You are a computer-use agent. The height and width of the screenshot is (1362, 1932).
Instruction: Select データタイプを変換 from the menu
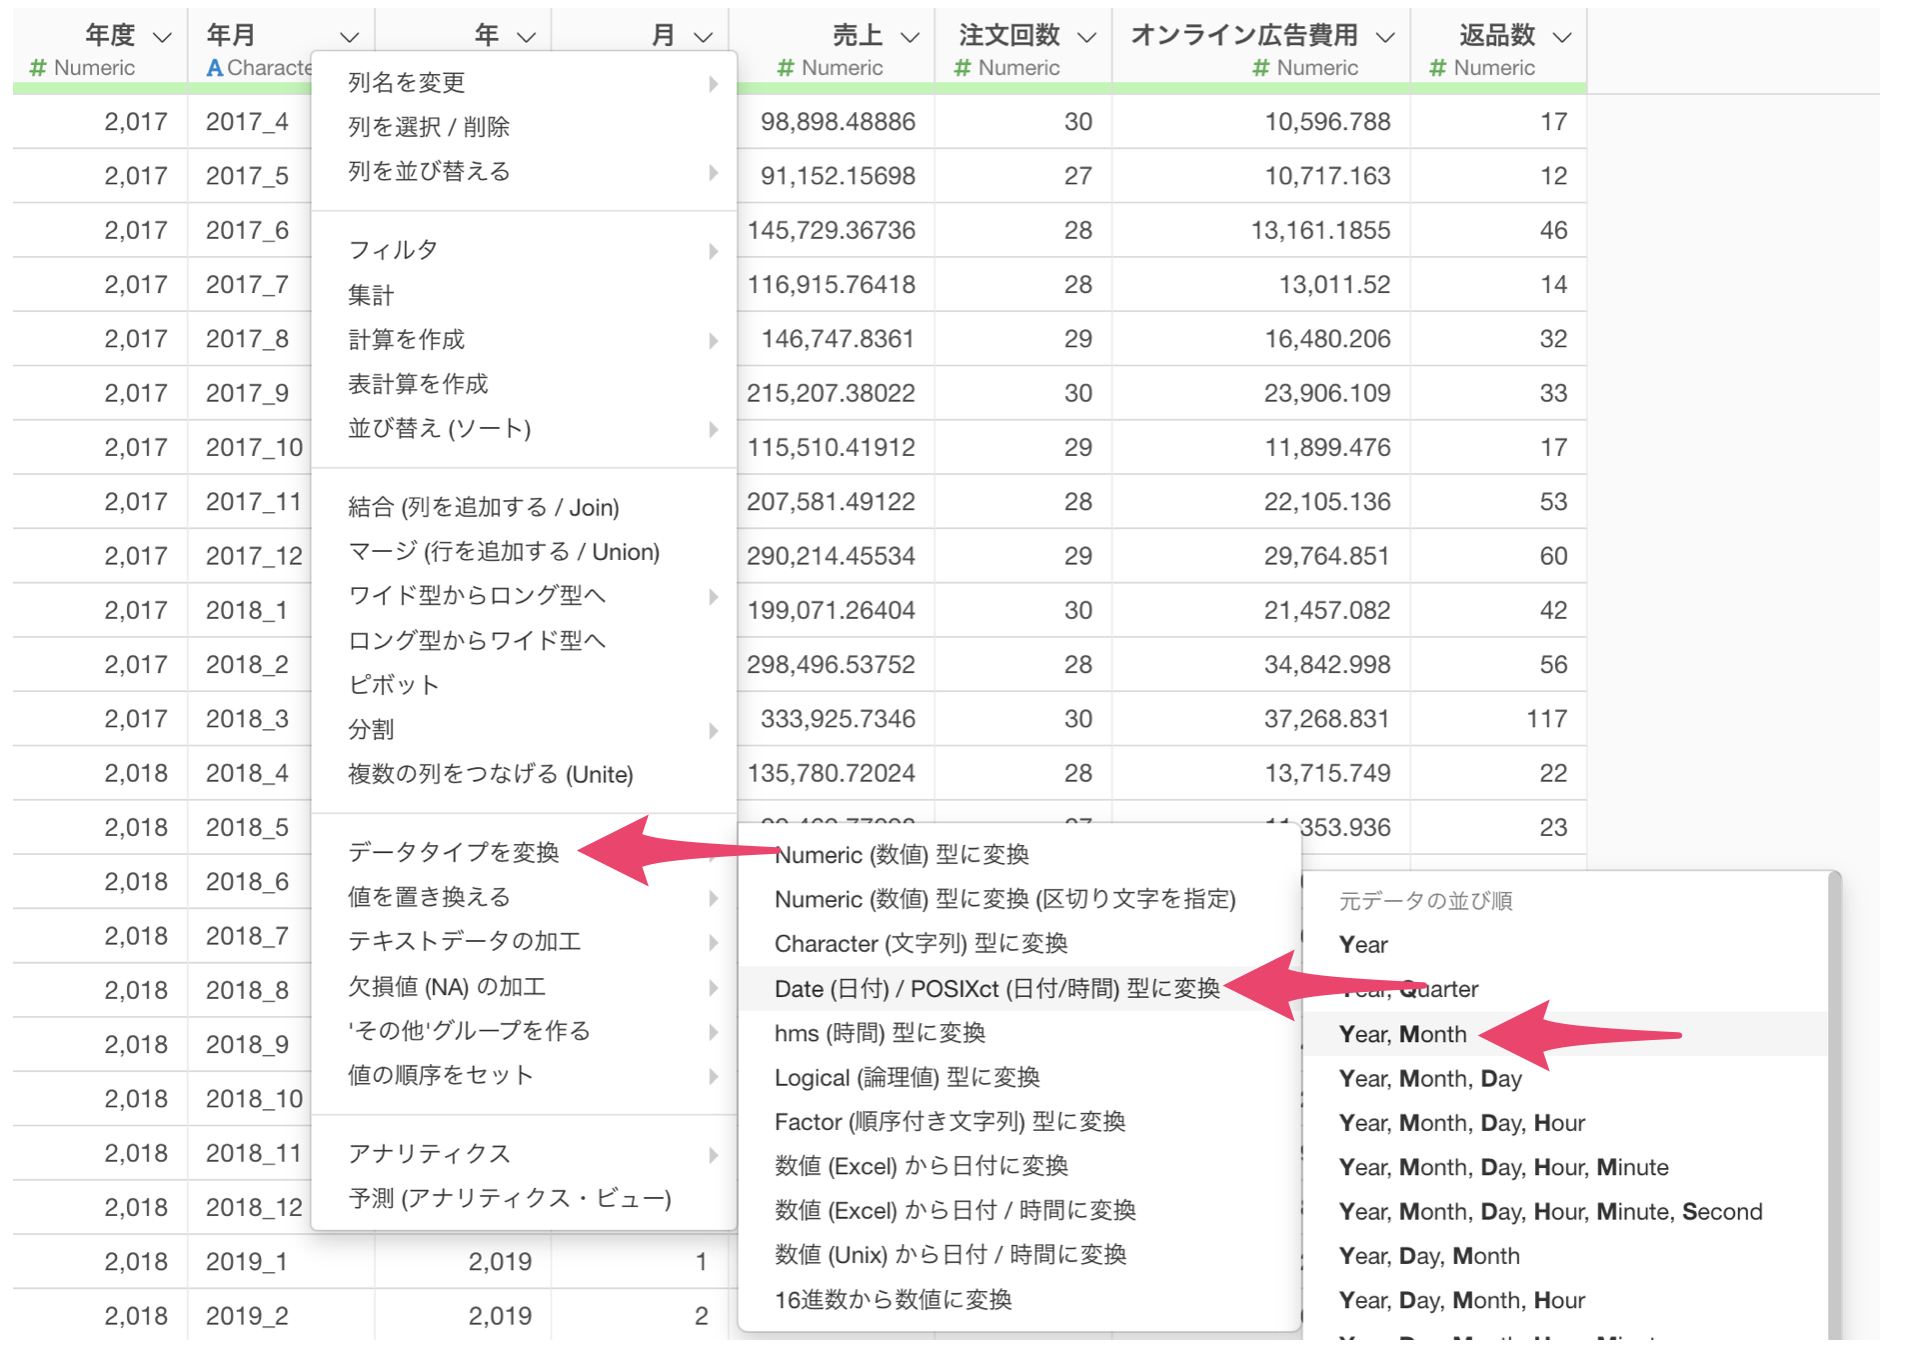454,852
